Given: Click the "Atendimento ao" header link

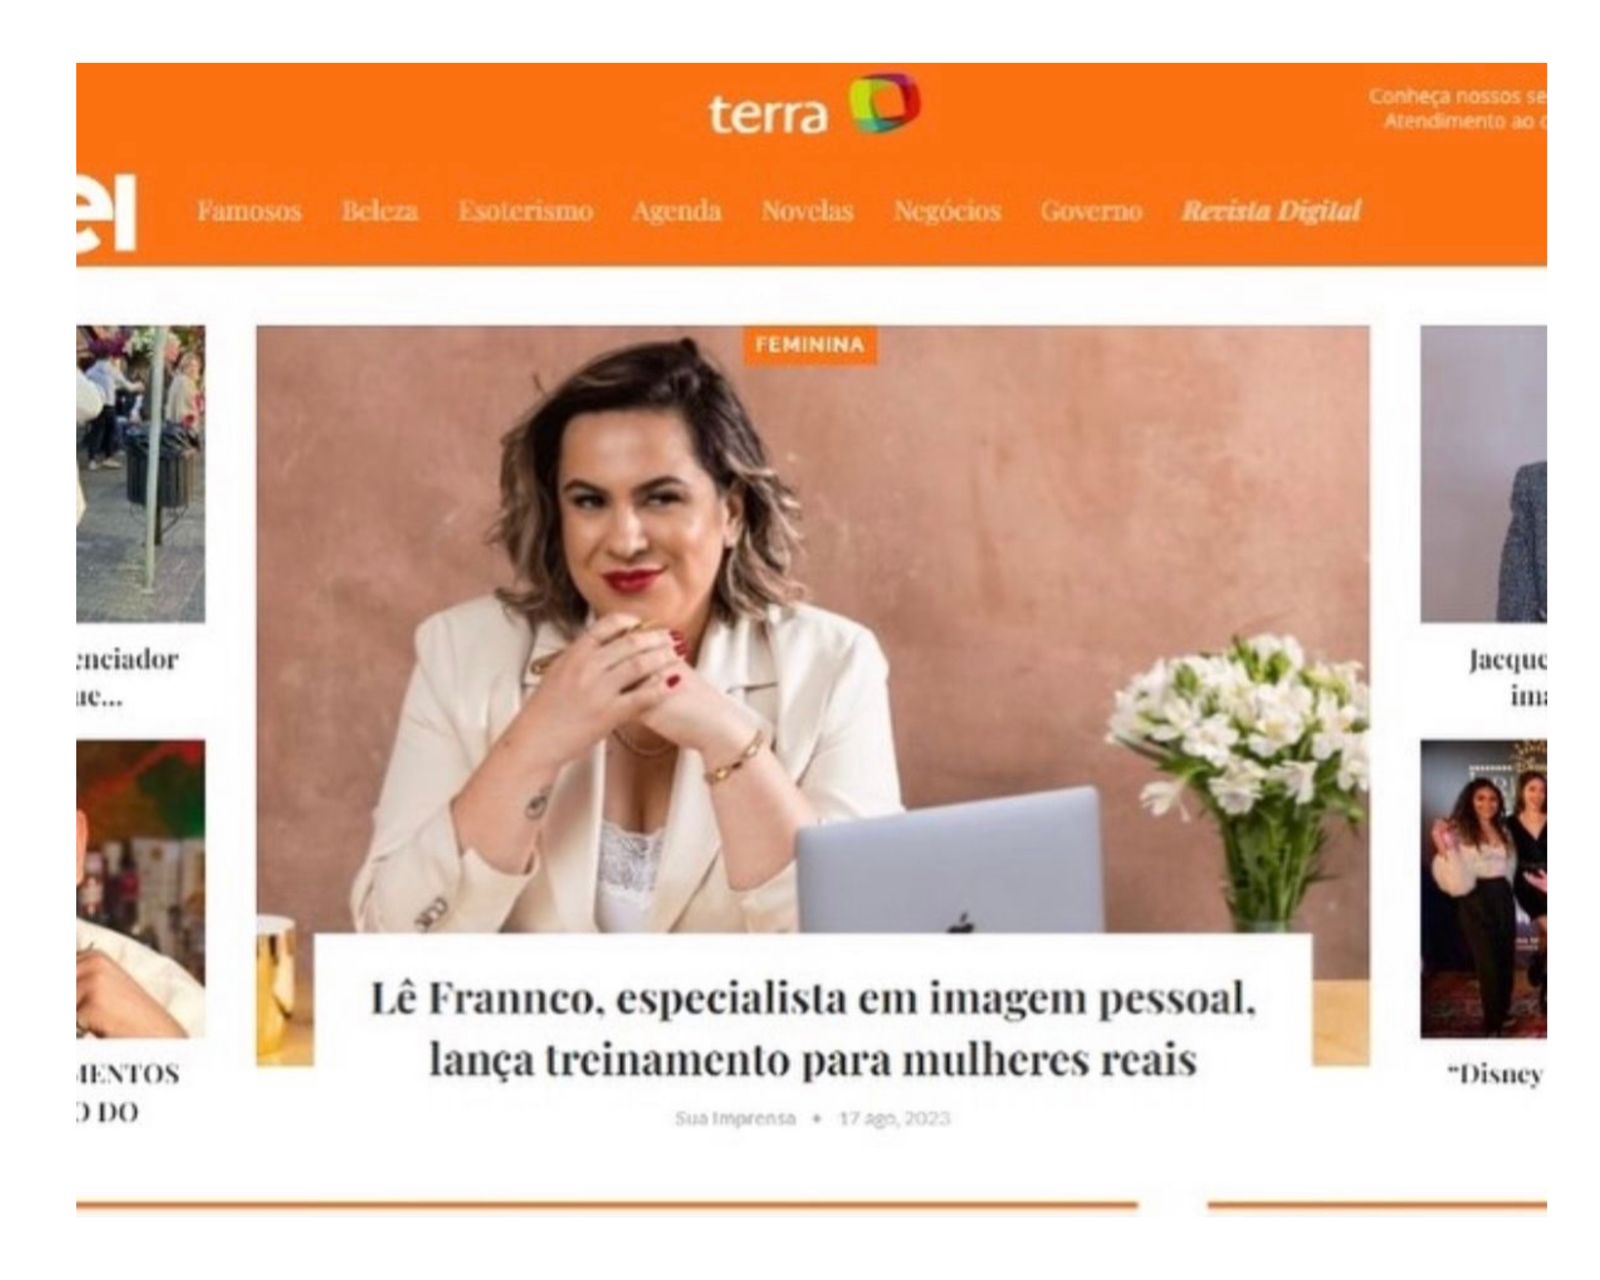Looking at the screenshot, I should (1464, 121).
